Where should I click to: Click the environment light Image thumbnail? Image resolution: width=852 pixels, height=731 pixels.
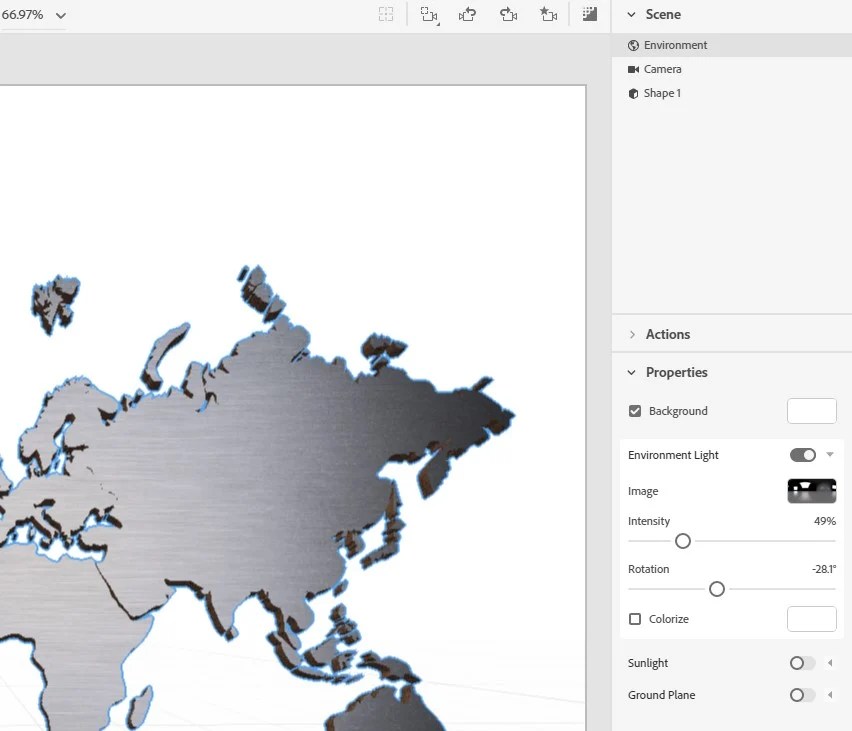(x=812, y=491)
